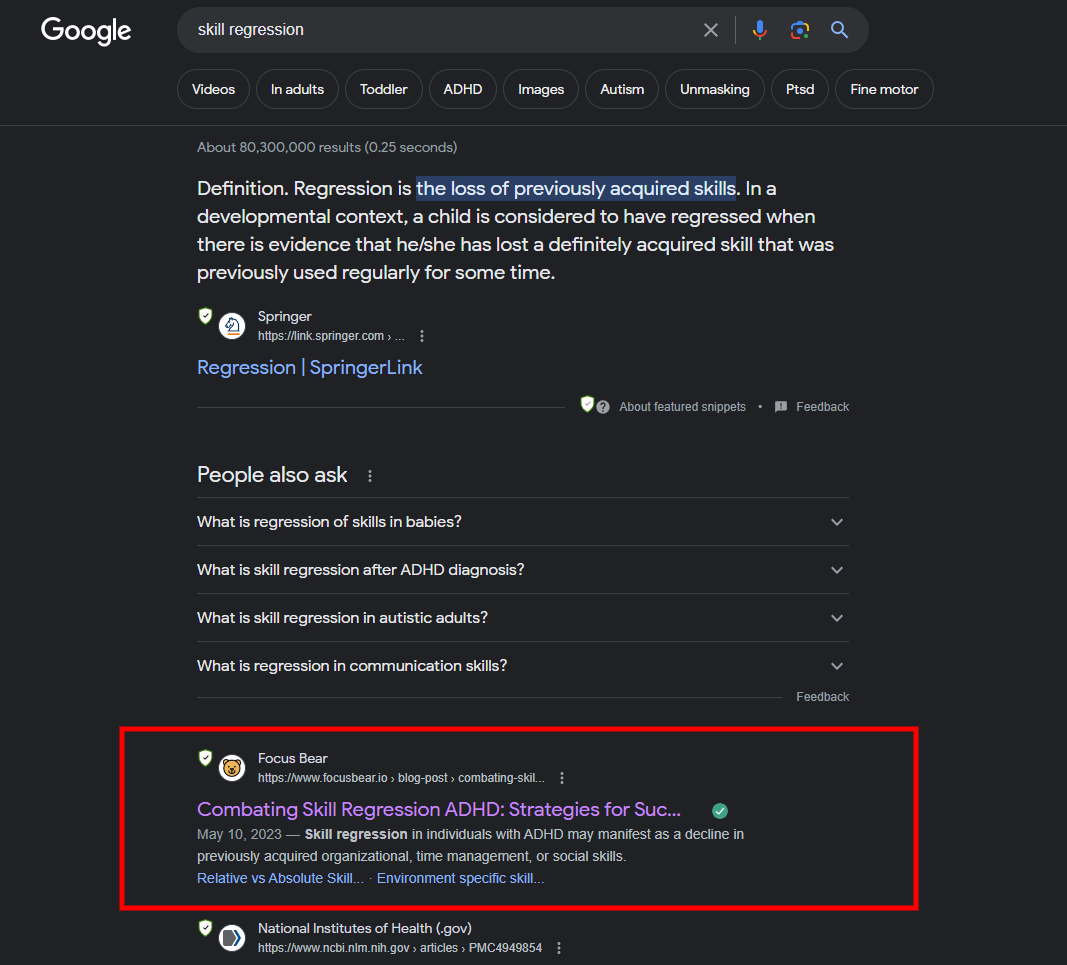
Task: Click the Google logo
Action: tap(86, 30)
